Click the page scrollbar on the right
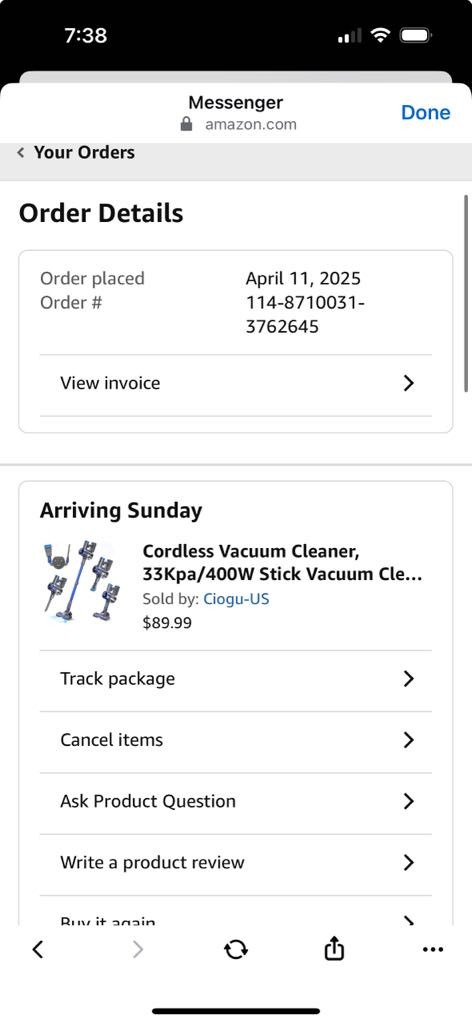 [x=467, y=293]
